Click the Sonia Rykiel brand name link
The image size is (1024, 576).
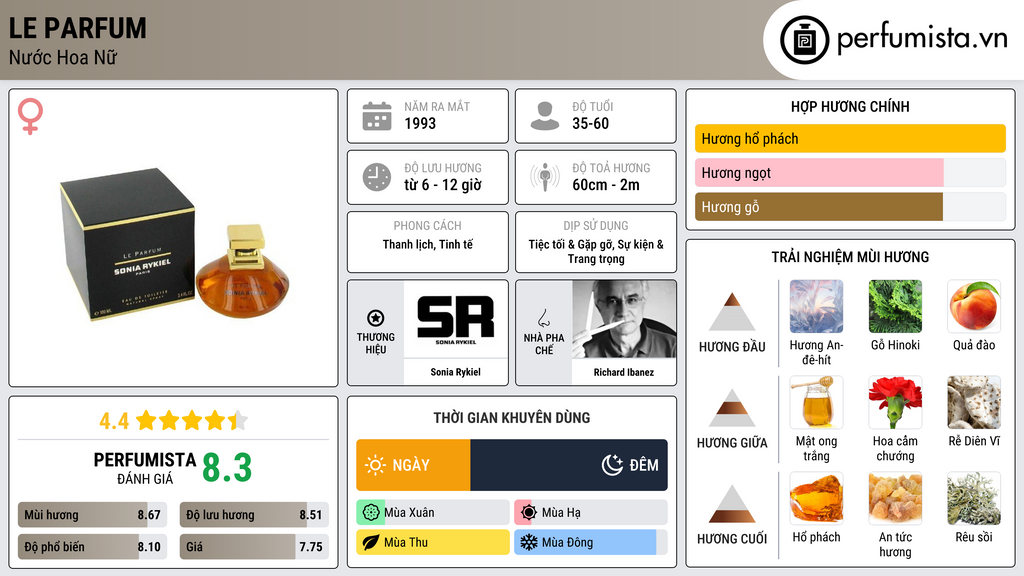click(x=455, y=372)
